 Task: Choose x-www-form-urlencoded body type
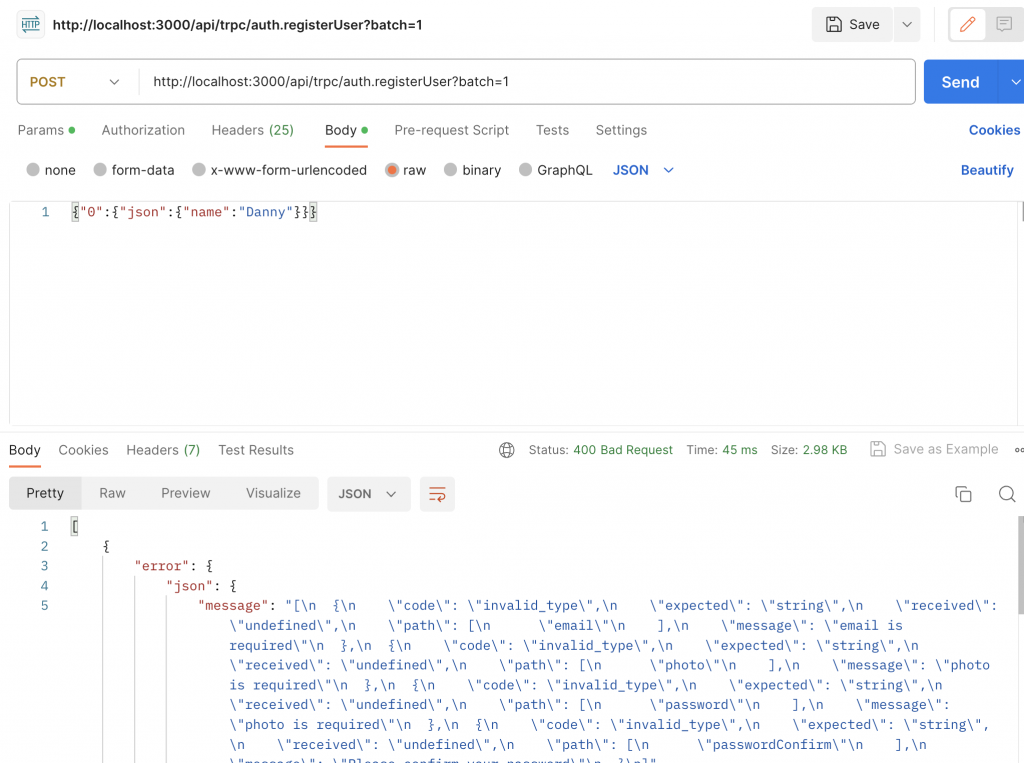point(199,170)
